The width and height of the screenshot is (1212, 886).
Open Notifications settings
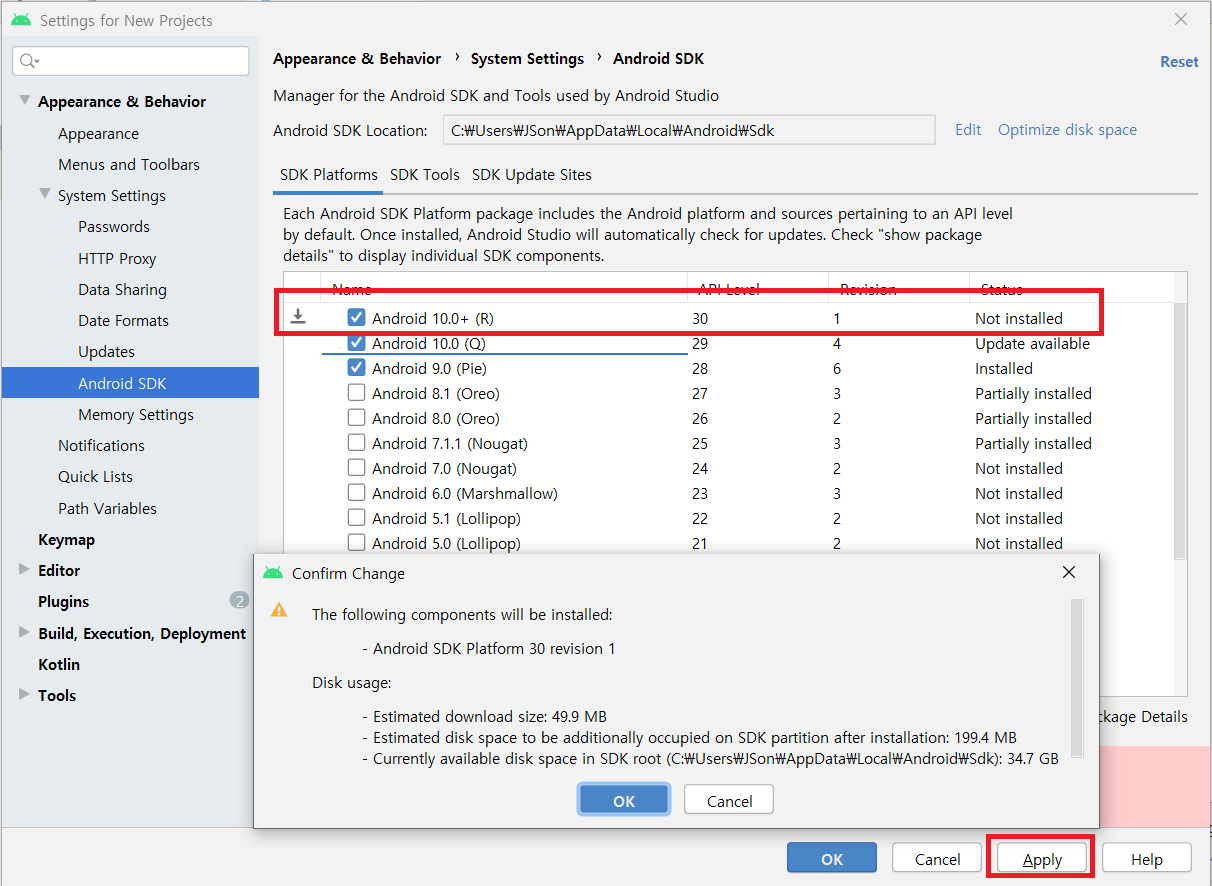101,445
